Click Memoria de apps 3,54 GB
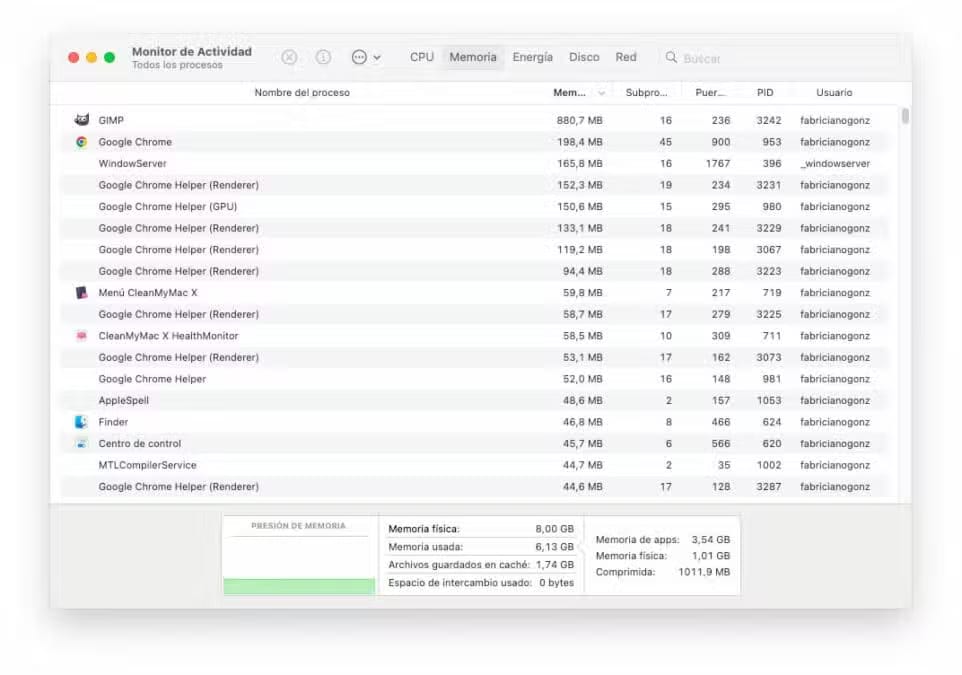 click(663, 539)
